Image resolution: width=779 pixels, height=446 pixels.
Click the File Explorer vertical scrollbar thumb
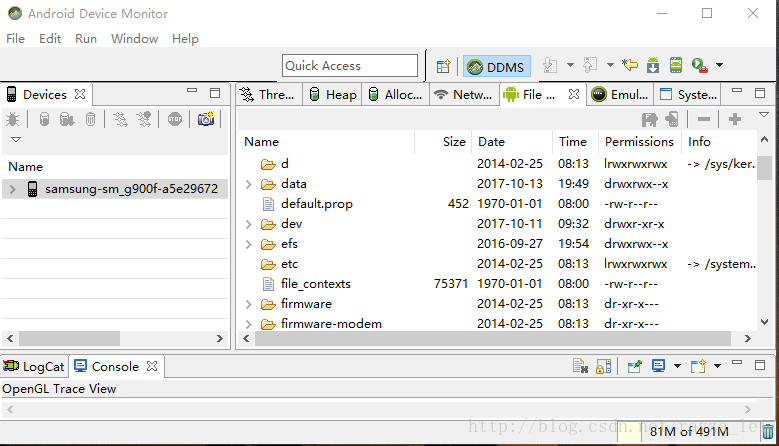pyautogui.click(x=765, y=168)
